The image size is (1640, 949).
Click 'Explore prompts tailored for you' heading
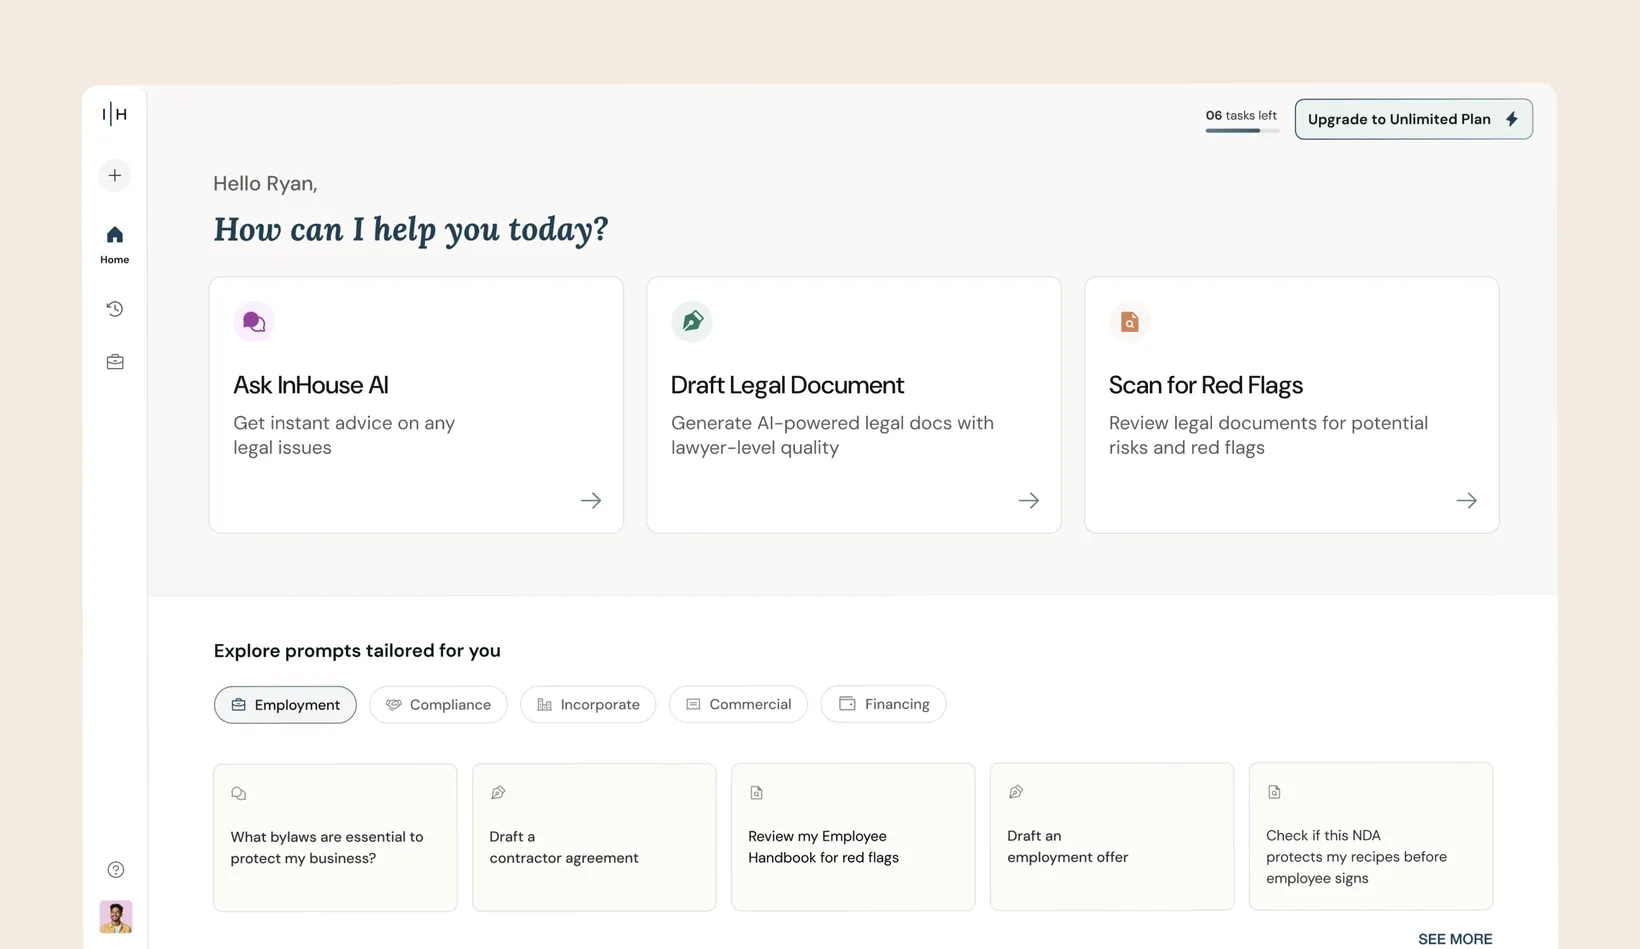357,651
